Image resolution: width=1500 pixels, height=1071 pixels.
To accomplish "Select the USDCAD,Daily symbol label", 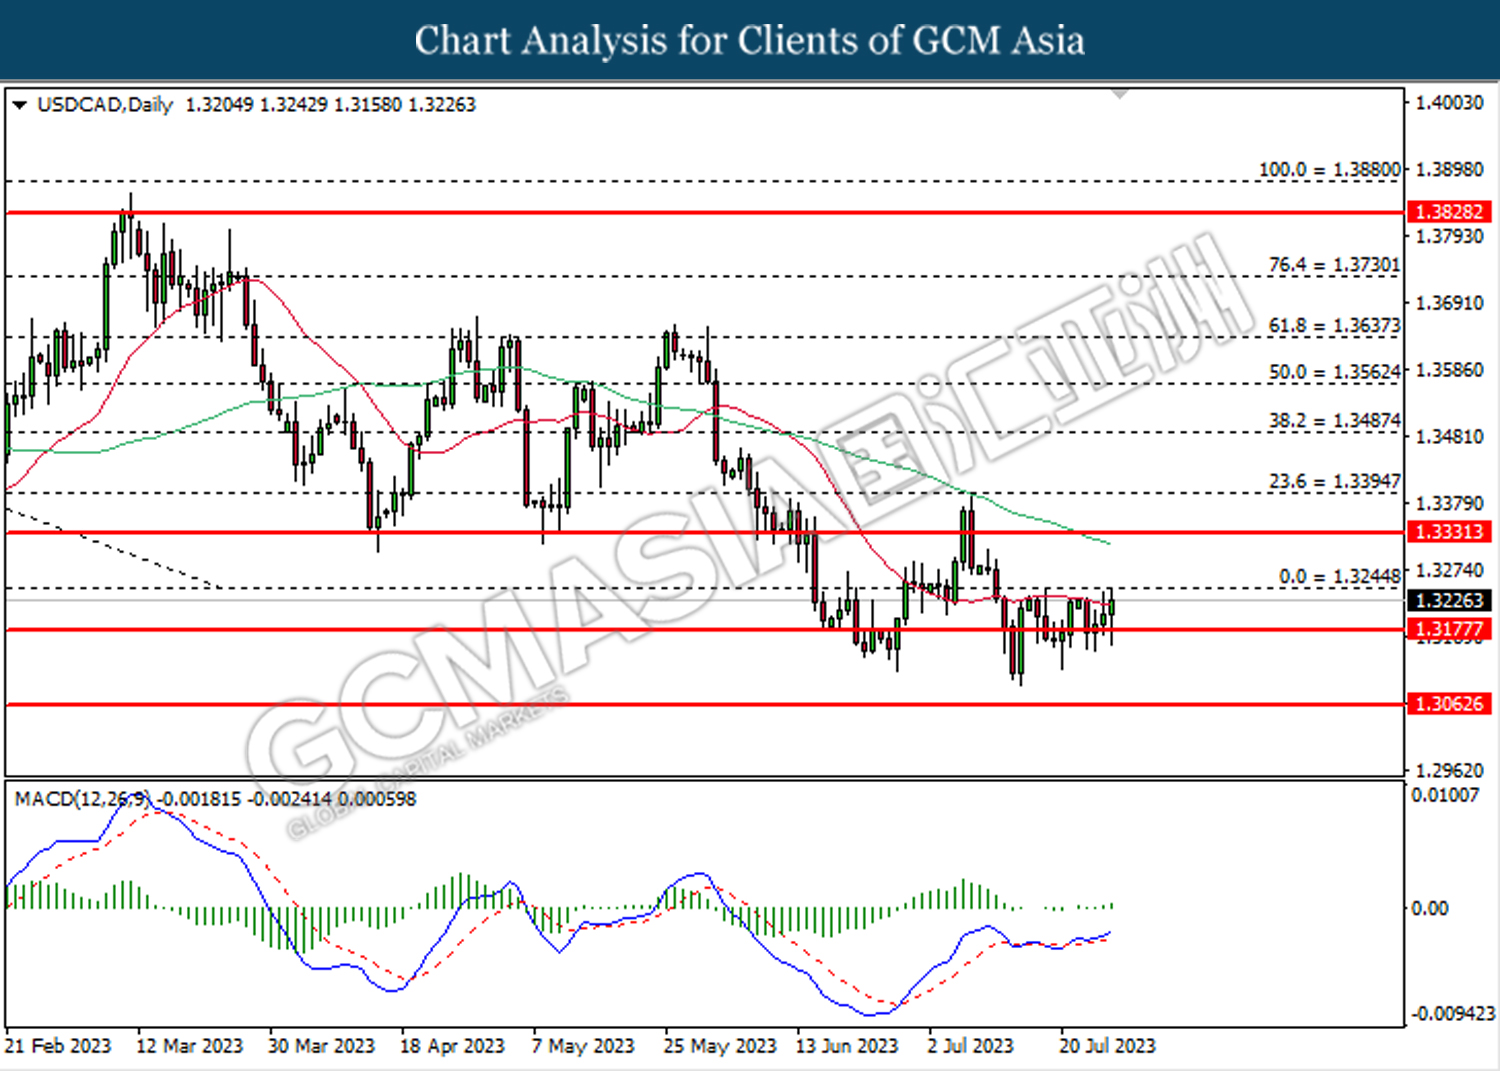I will 105,105.
